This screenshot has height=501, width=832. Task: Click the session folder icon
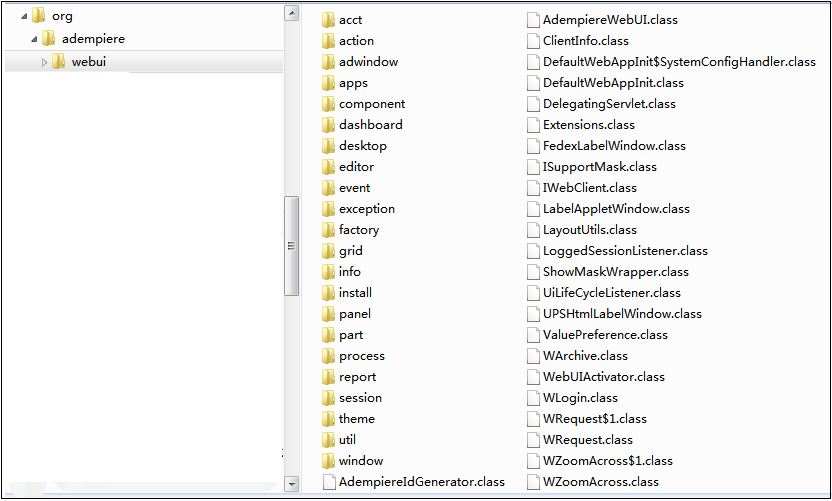(x=328, y=398)
